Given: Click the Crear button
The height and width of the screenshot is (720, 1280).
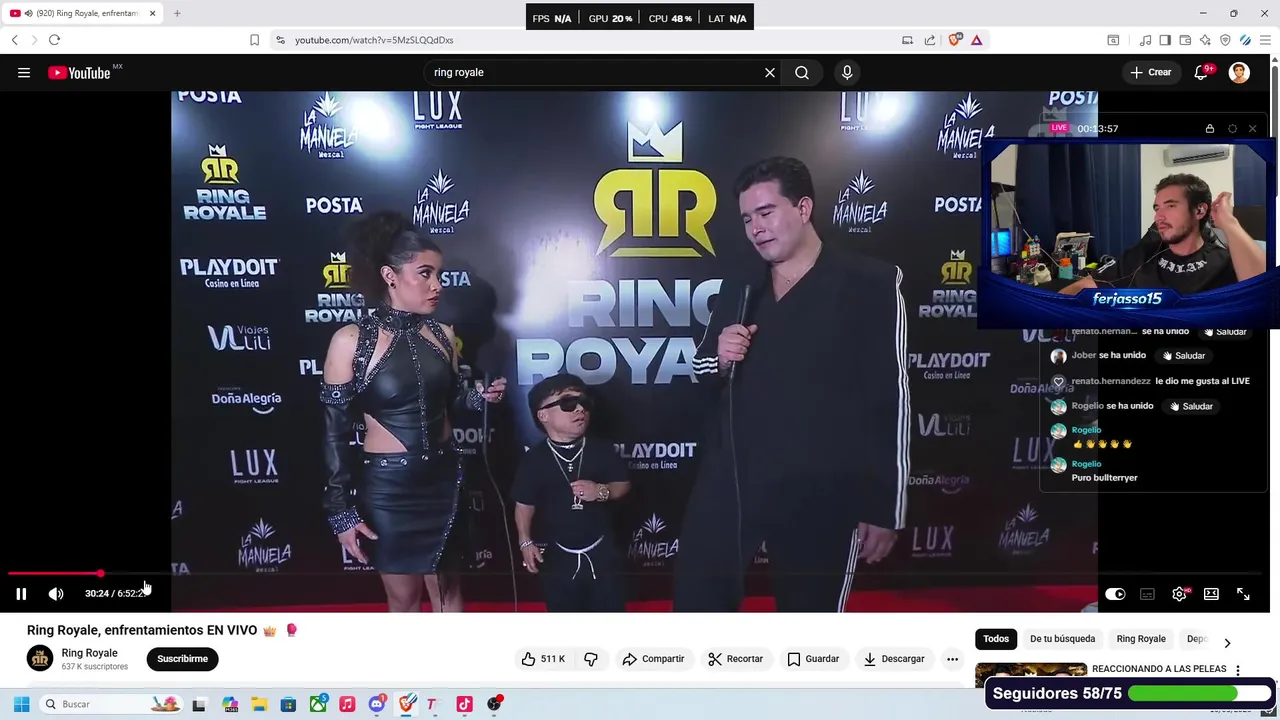Looking at the screenshot, I should click(x=1151, y=72).
